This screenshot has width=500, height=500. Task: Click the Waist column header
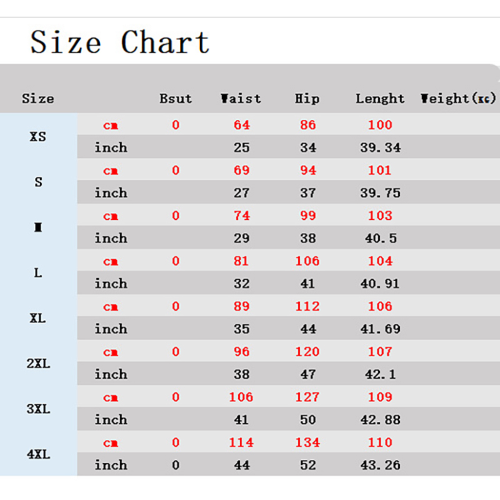tap(241, 99)
